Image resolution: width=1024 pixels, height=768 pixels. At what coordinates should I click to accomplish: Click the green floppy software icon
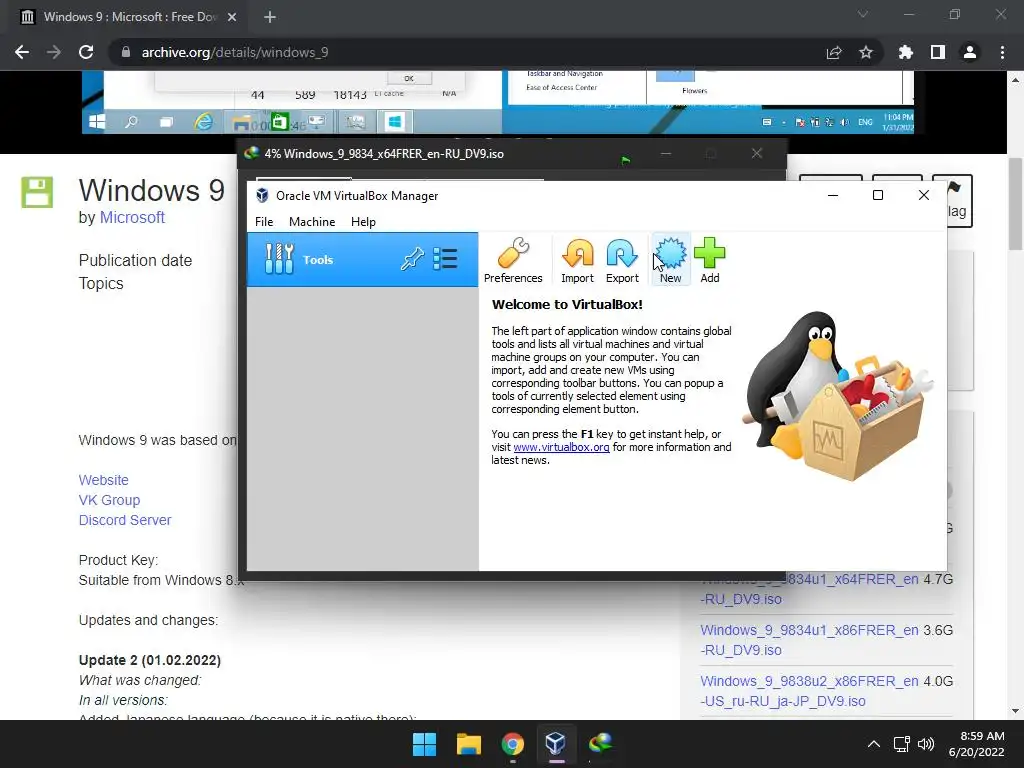[x=37, y=192]
